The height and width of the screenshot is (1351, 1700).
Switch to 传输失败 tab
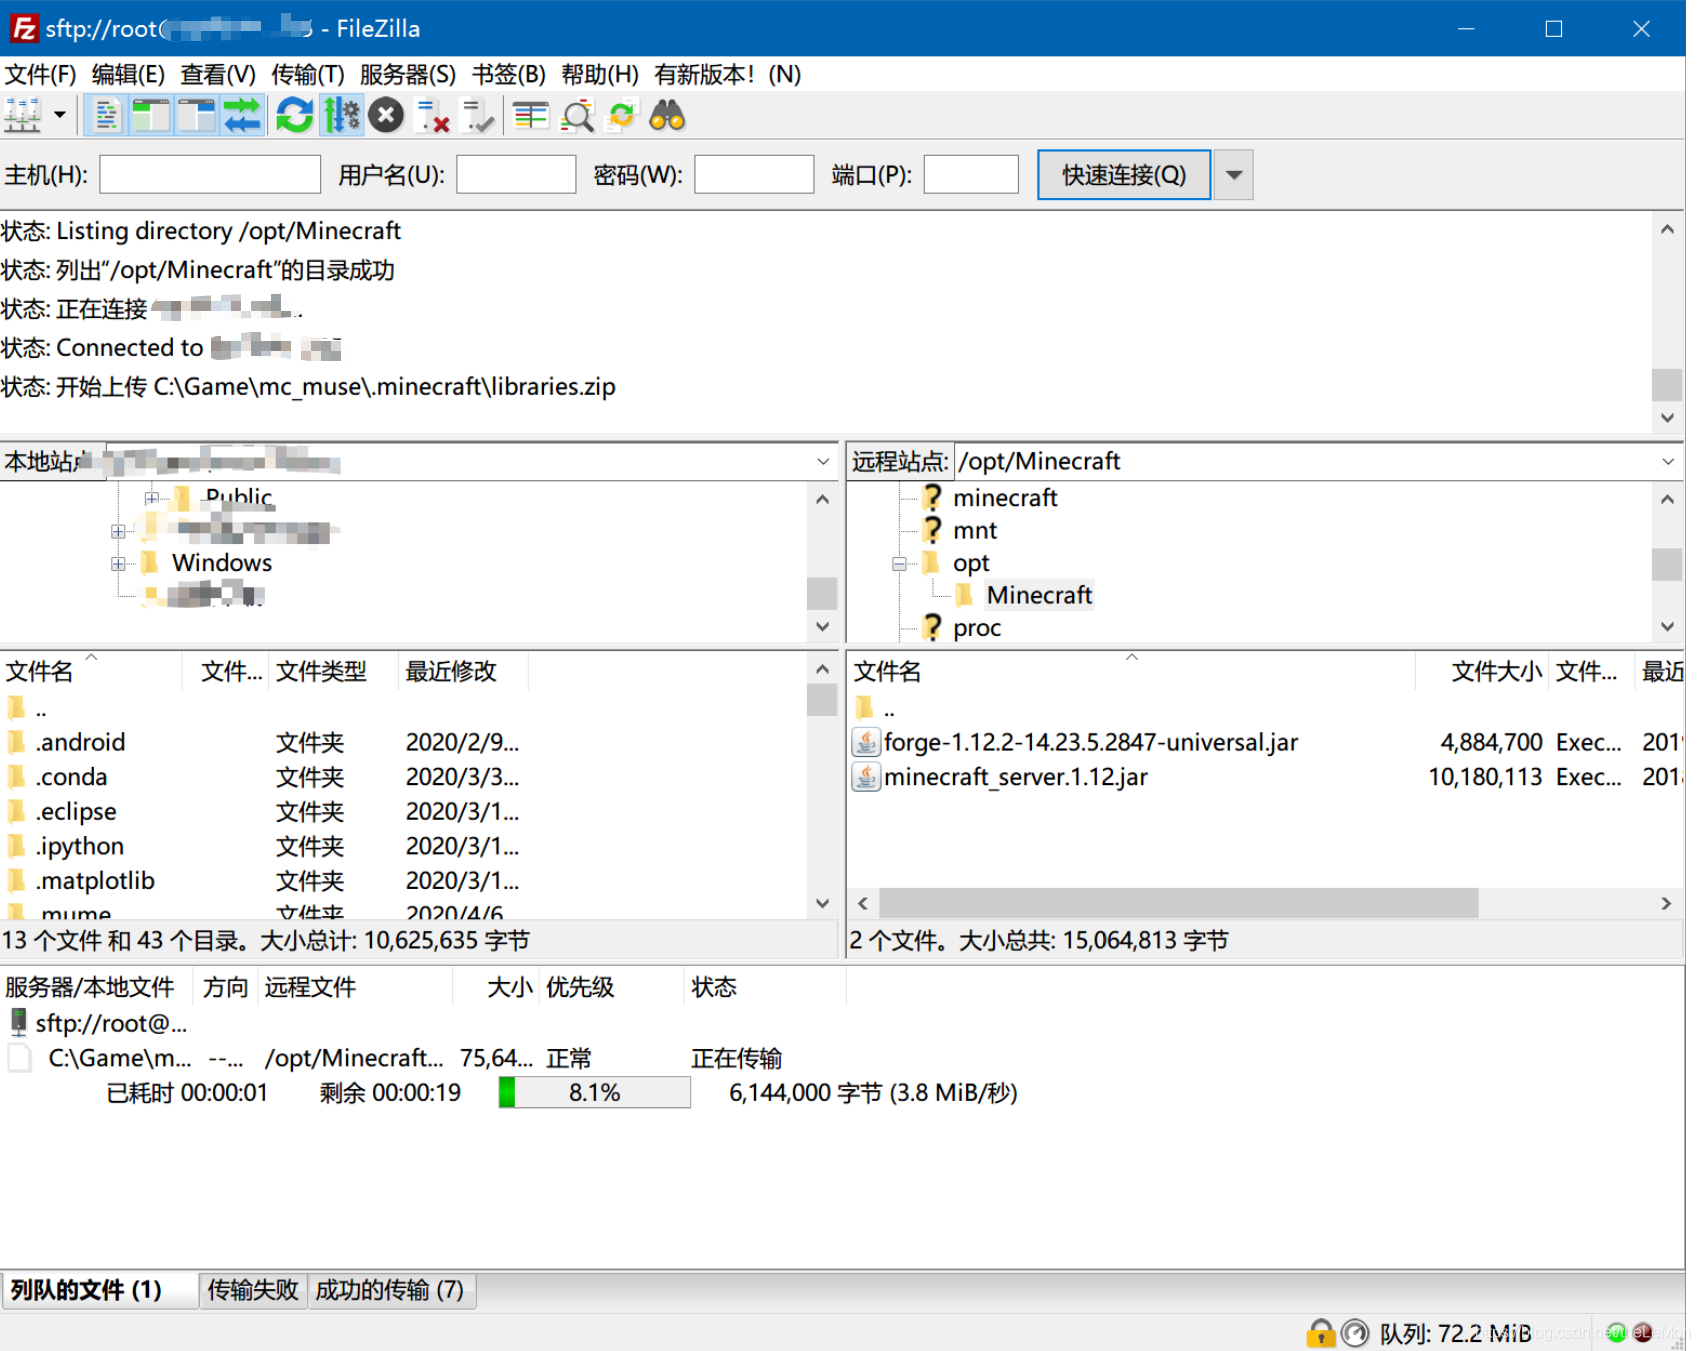click(252, 1290)
